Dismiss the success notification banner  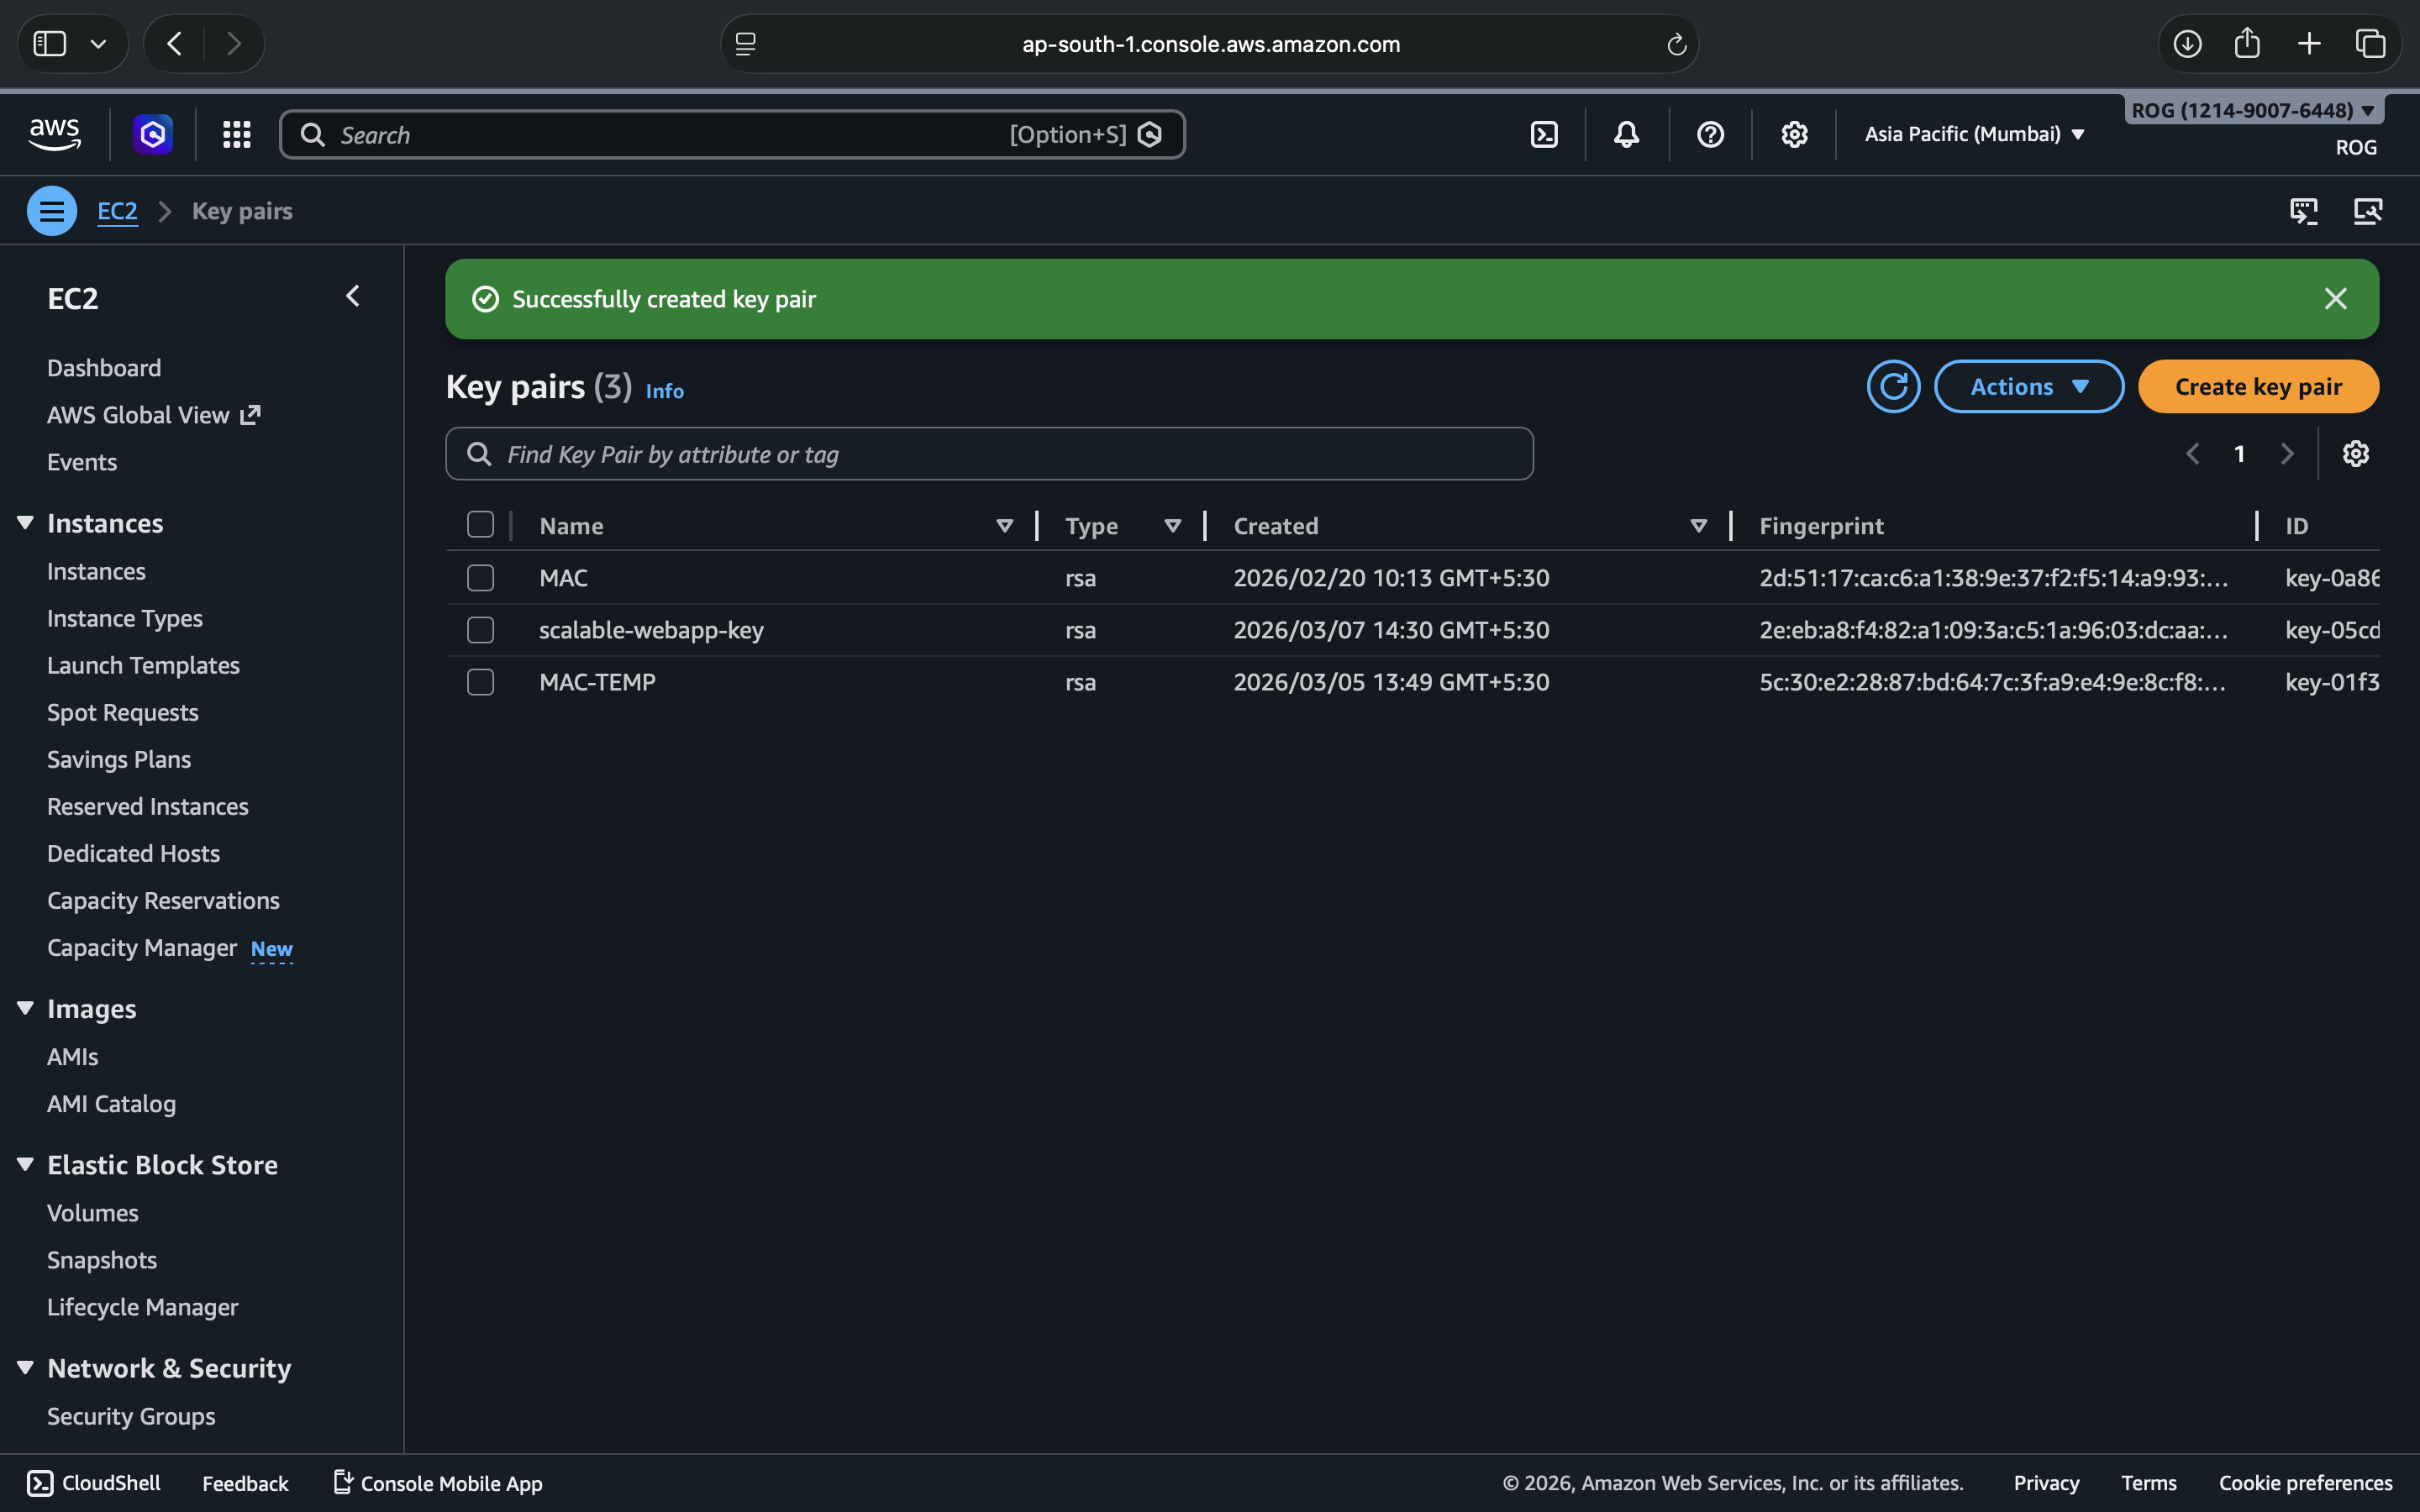coord(2335,299)
